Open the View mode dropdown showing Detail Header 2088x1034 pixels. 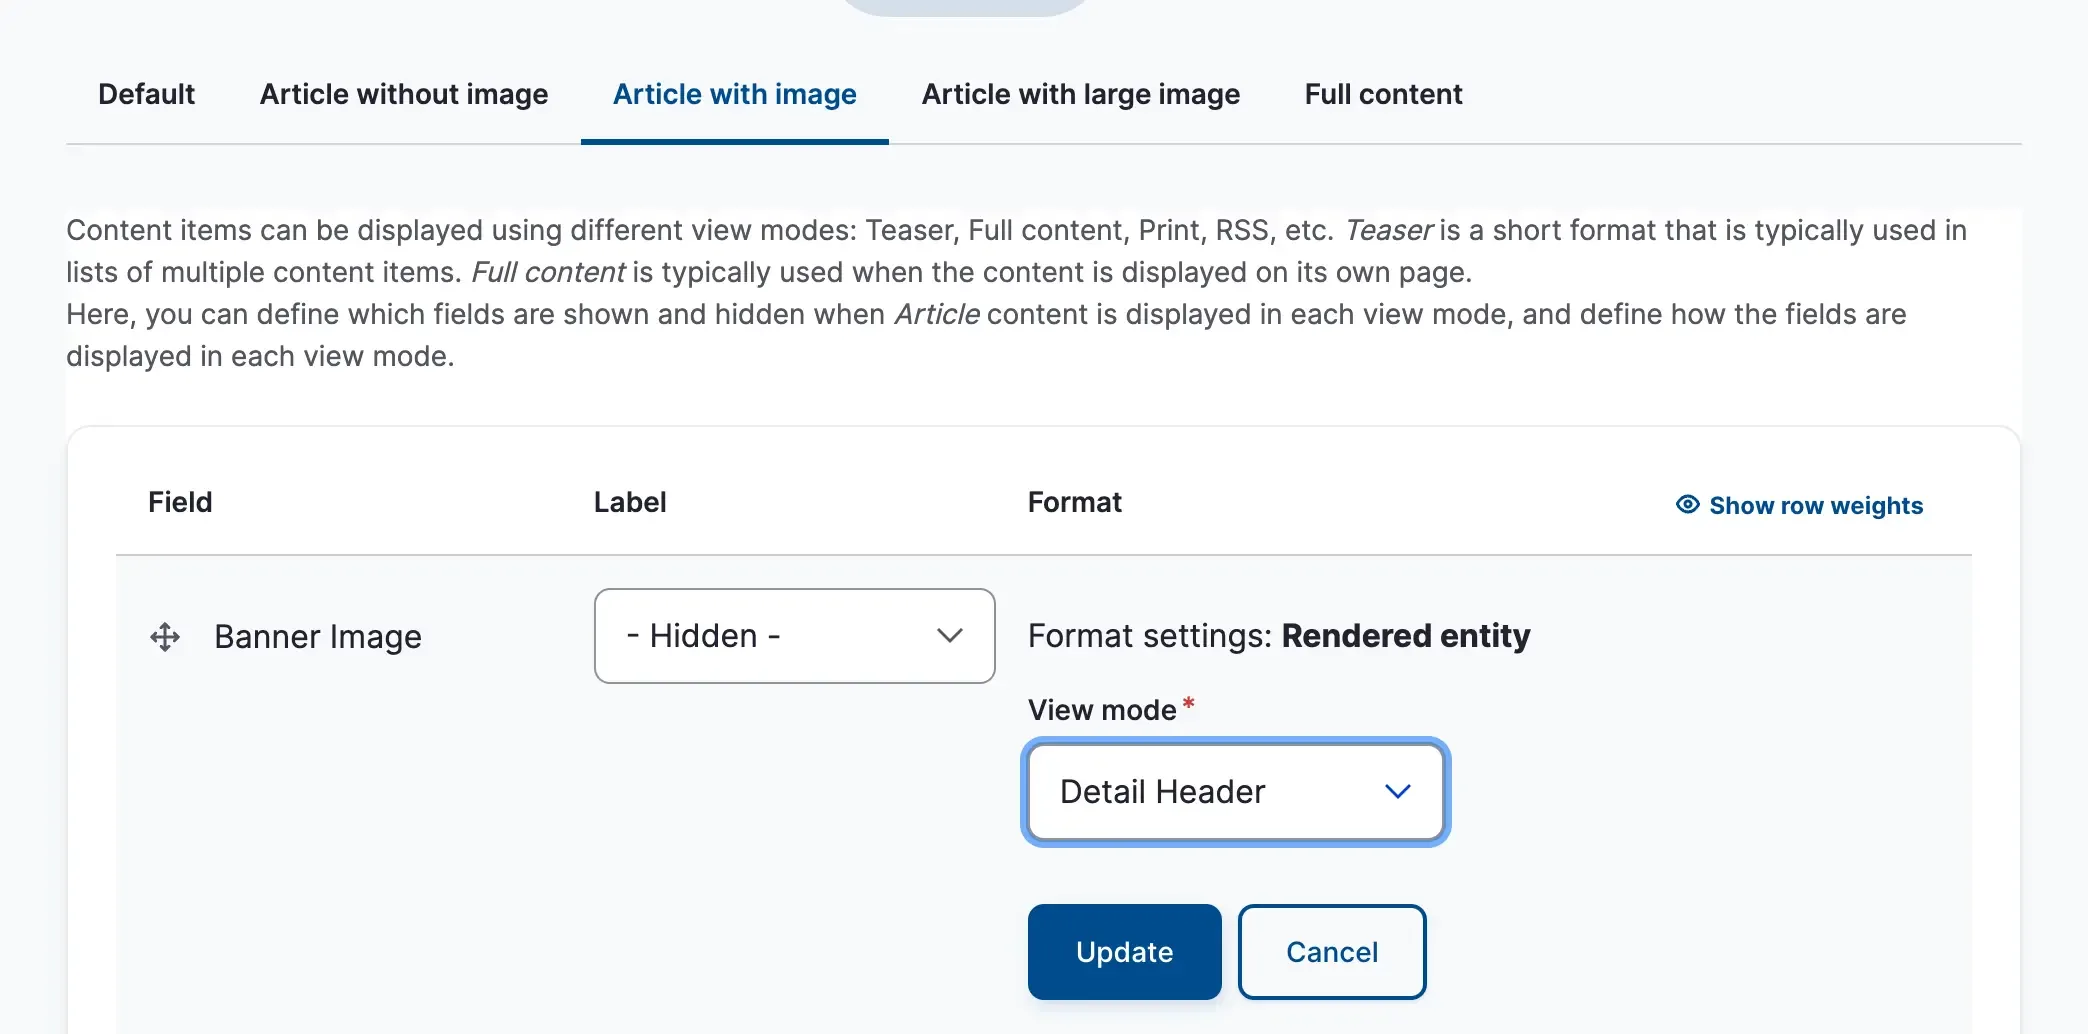[x=1234, y=792]
